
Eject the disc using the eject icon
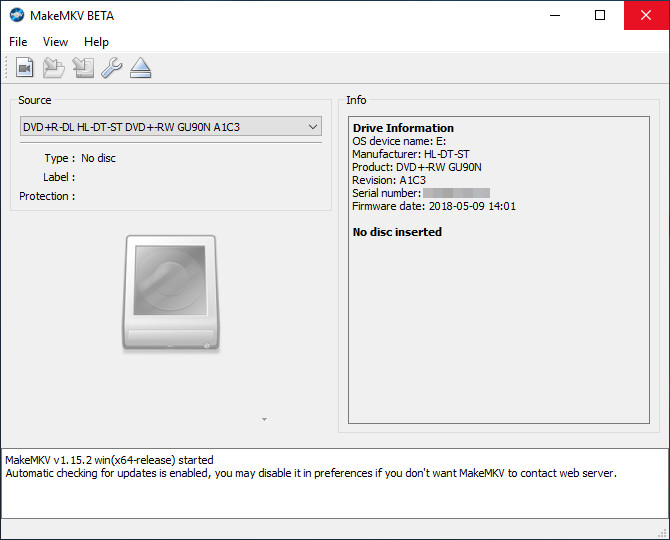140,68
